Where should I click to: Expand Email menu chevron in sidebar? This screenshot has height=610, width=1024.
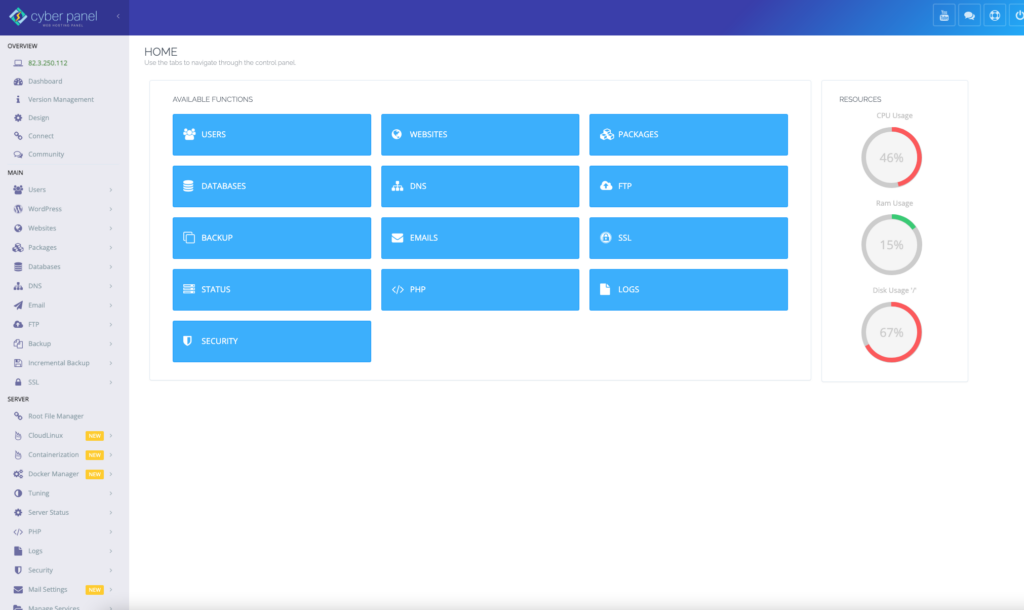pos(111,306)
